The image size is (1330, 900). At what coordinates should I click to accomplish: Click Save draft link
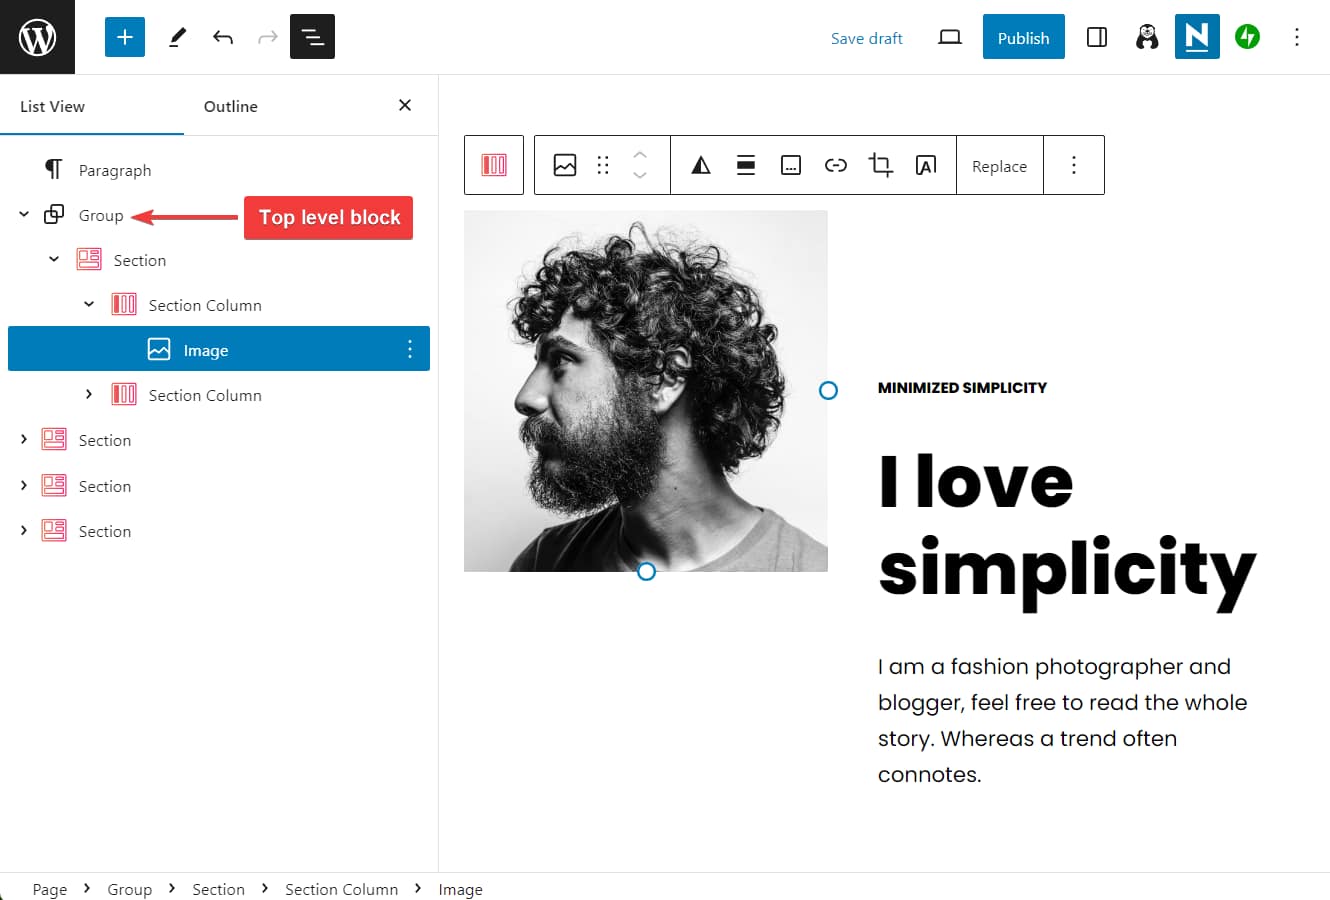pyautogui.click(x=866, y=38)
